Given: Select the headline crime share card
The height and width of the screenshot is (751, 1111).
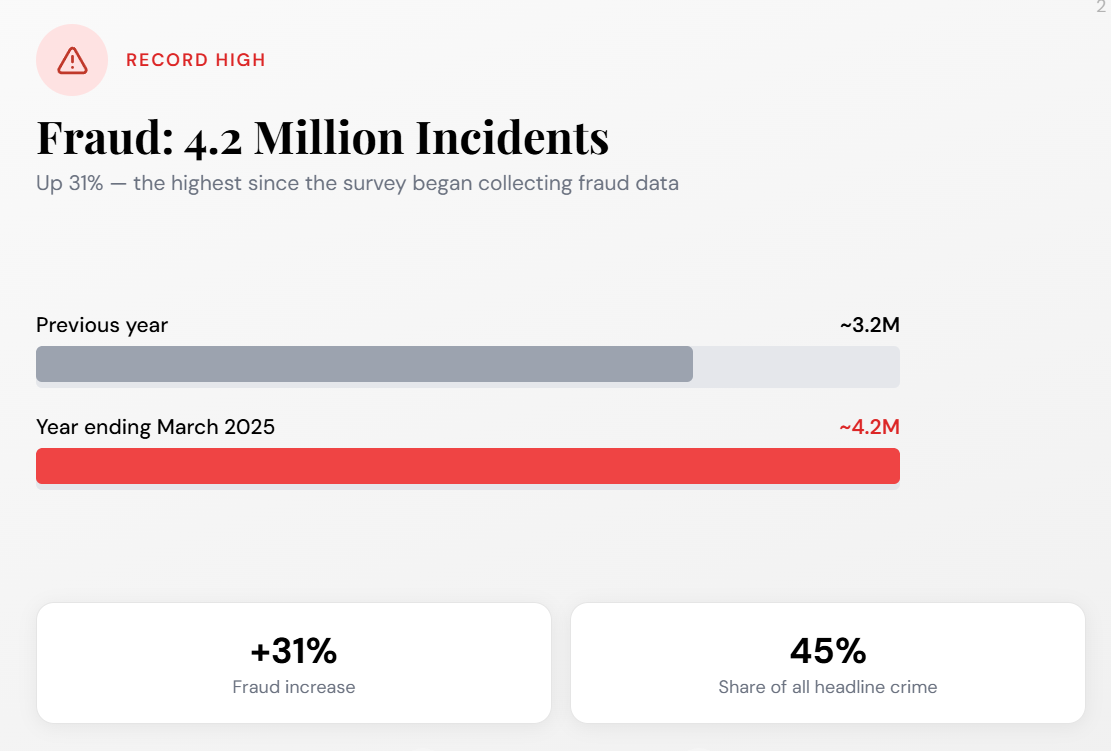Looking at the screenshot, I should click(828, 663).
